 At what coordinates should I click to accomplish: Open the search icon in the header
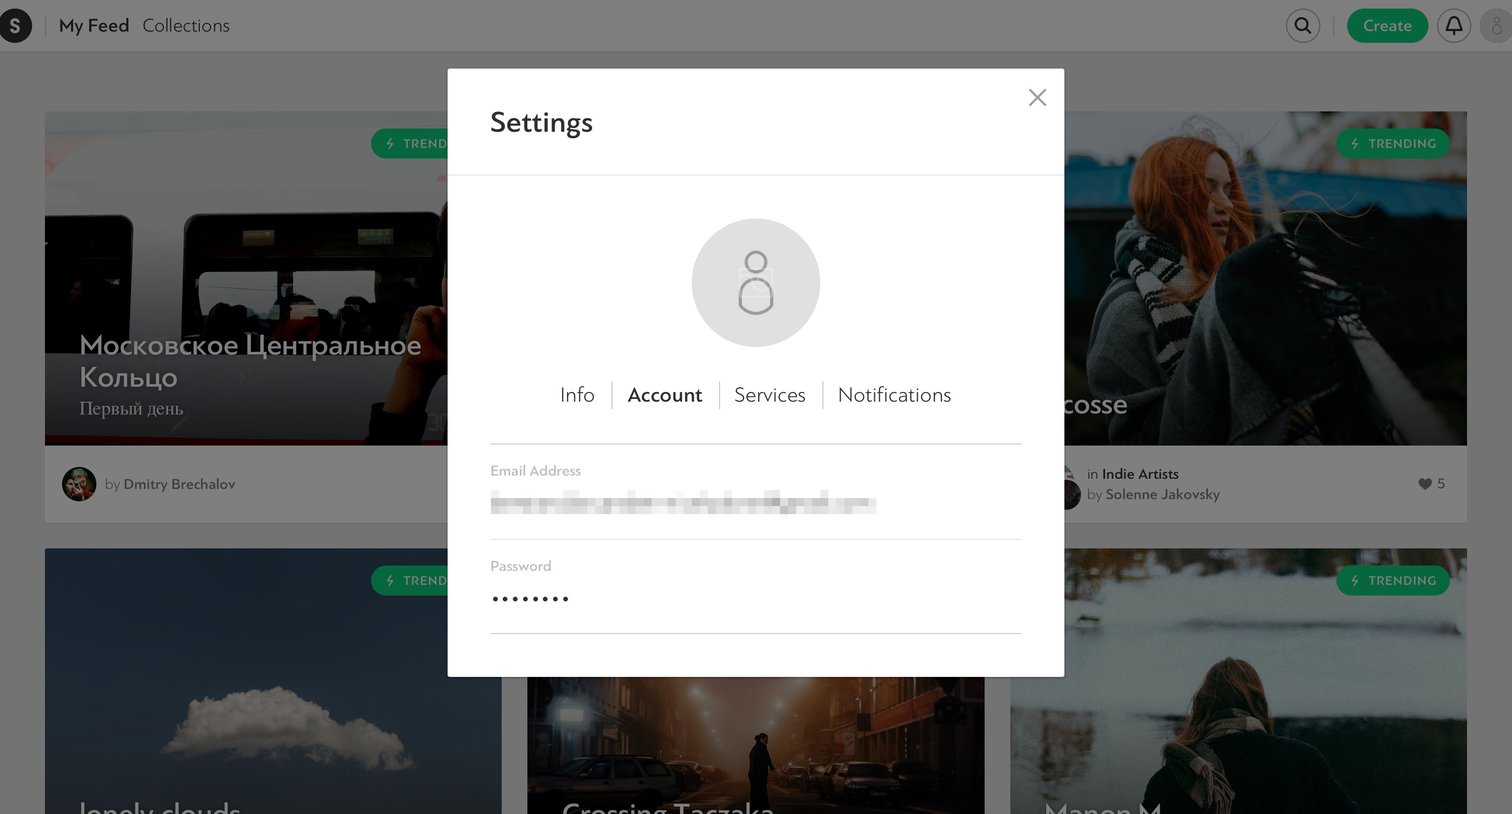click(1302, 26)
